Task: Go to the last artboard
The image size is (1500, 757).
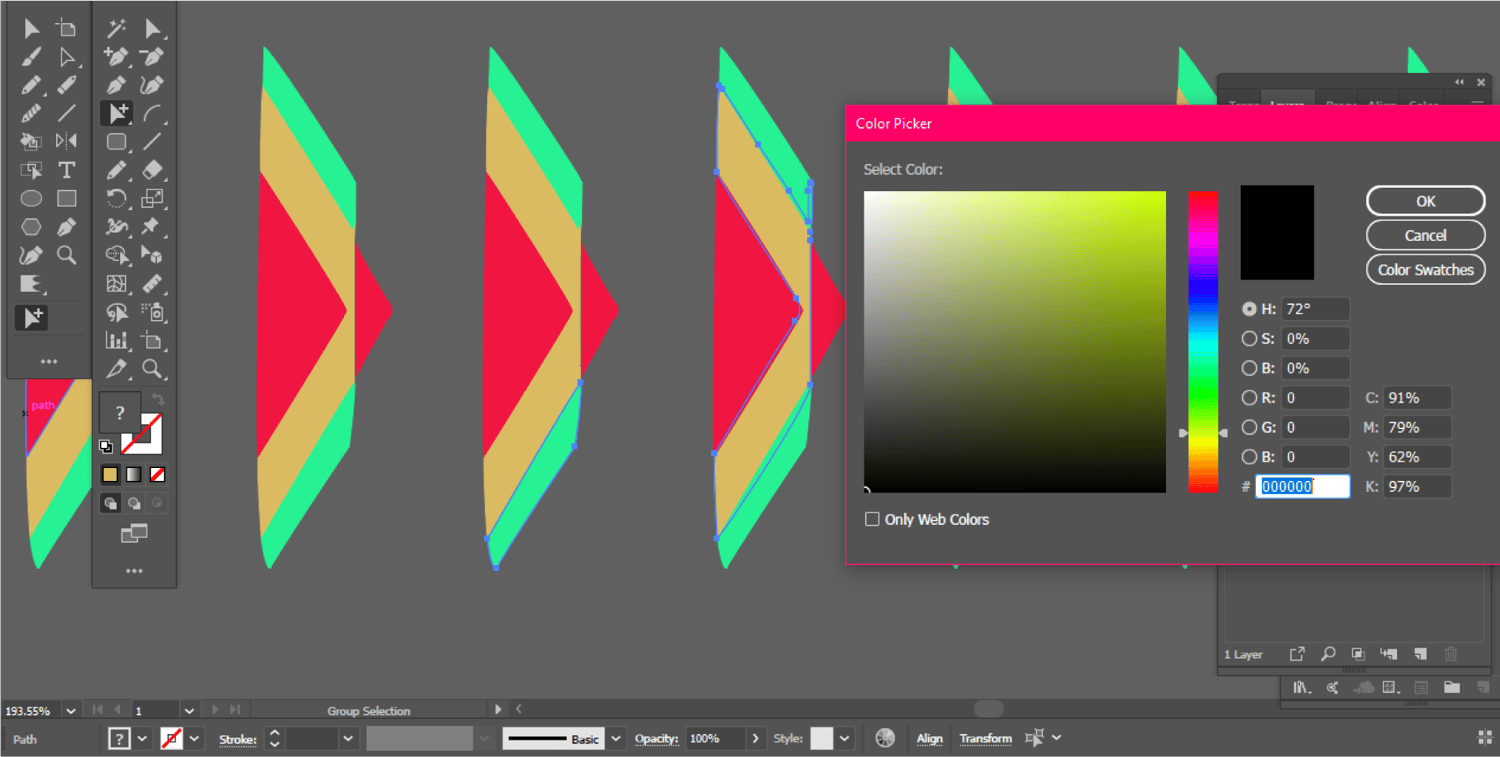Action: [x=235, y=710]
